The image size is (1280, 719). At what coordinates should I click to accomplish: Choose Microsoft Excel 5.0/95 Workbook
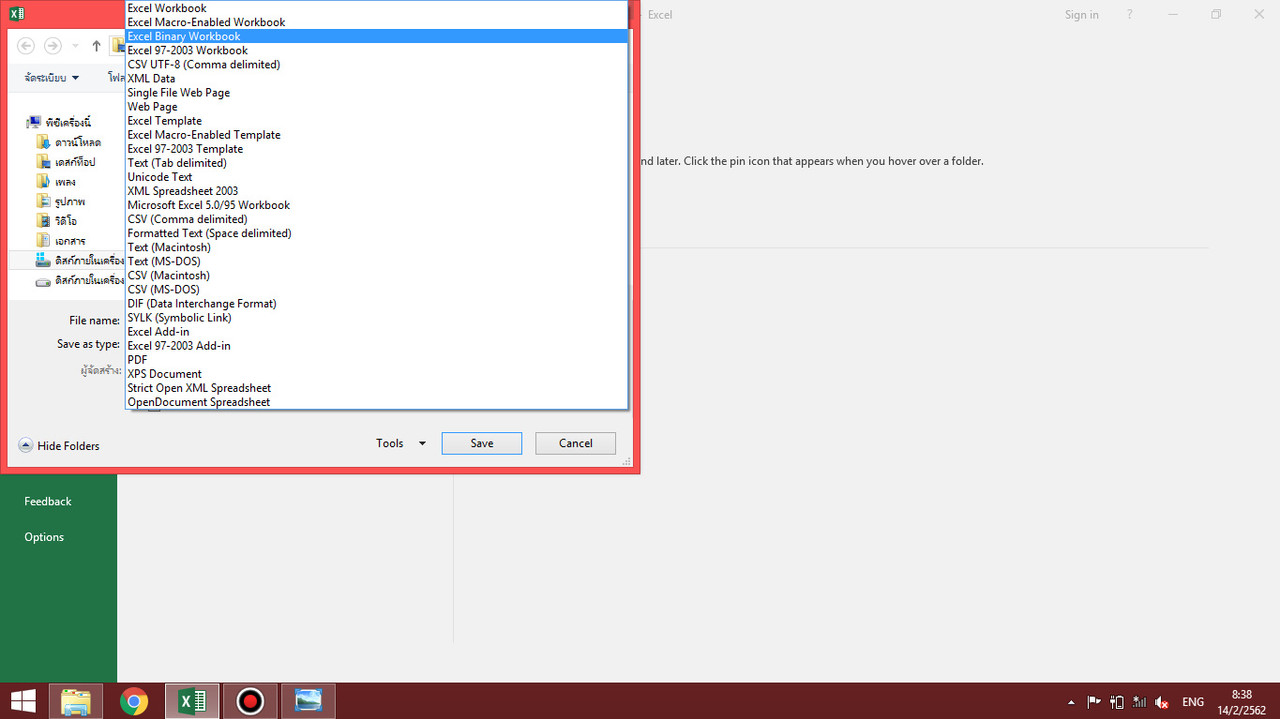pos(377,204)
